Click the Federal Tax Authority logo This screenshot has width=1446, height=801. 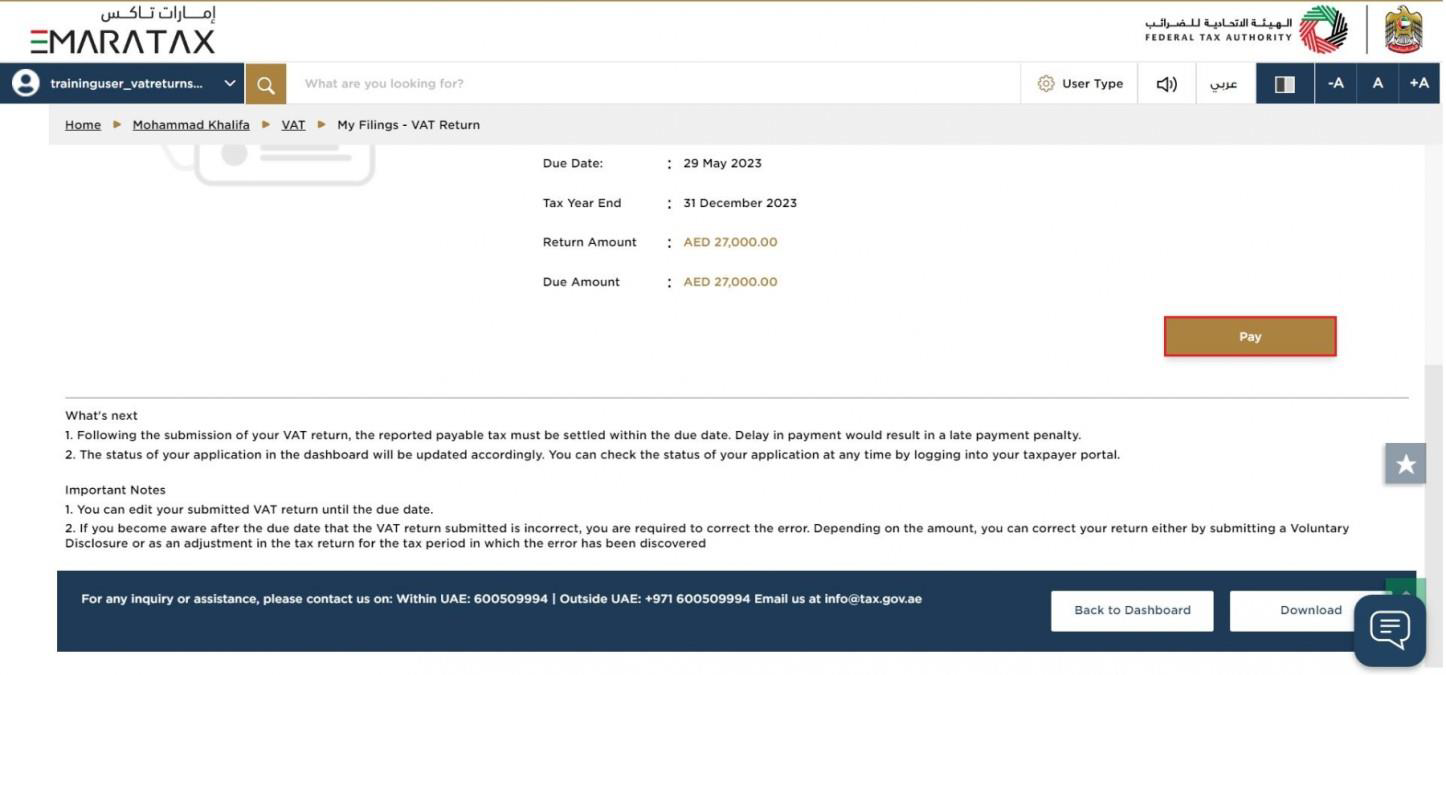[x=1246, y=30]
